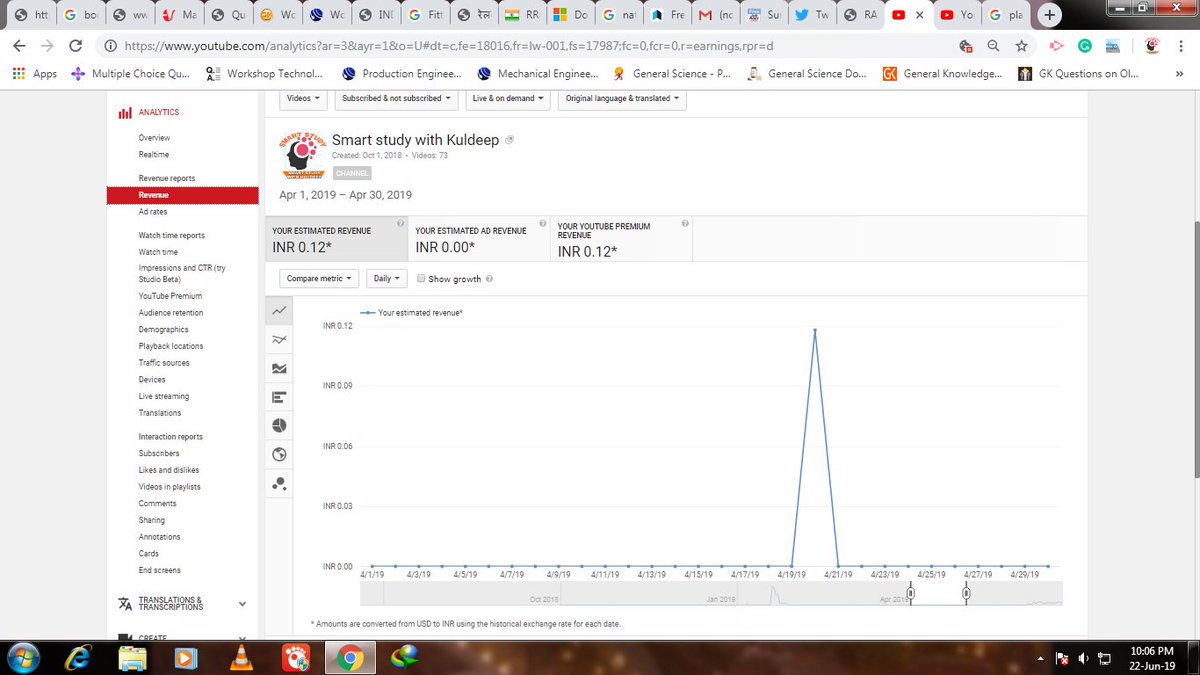
Task: Click Translations & Transcriptions sidebar icon
Action: point(125,604)
